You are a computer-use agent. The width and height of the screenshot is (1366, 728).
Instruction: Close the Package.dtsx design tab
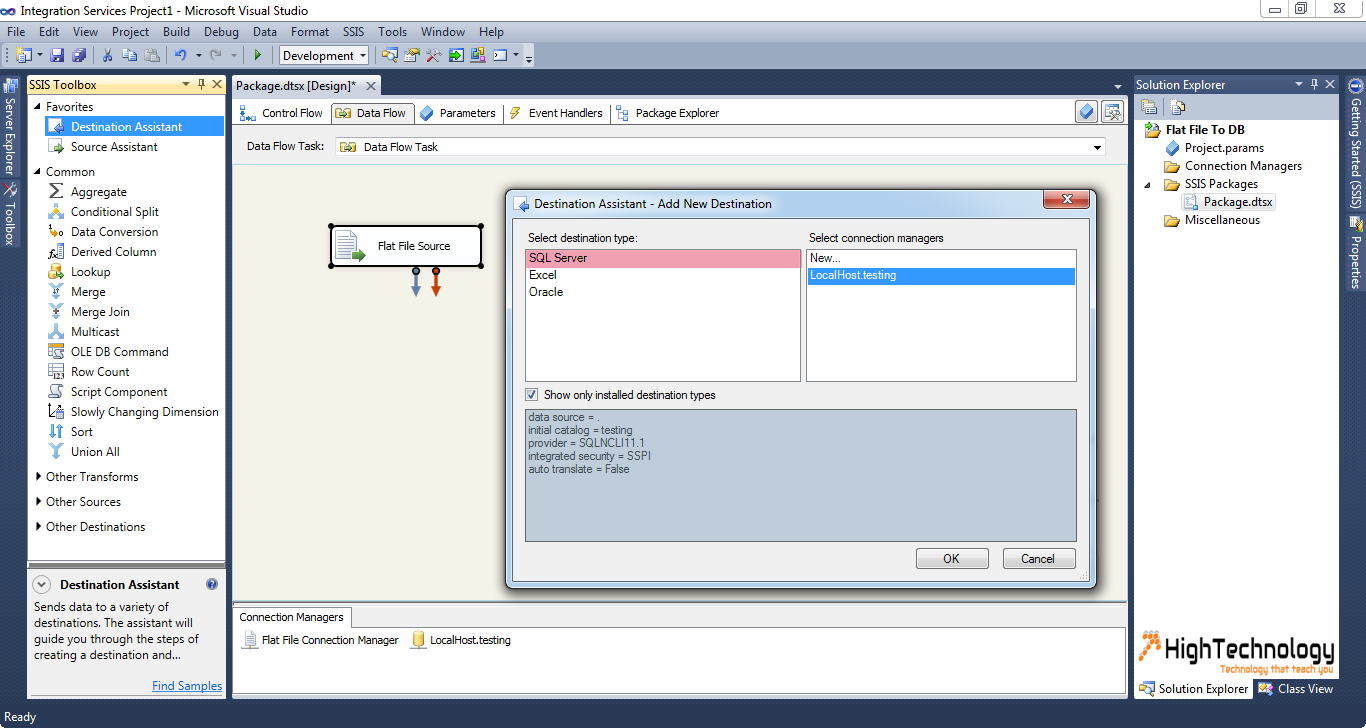tap(370, 86)
